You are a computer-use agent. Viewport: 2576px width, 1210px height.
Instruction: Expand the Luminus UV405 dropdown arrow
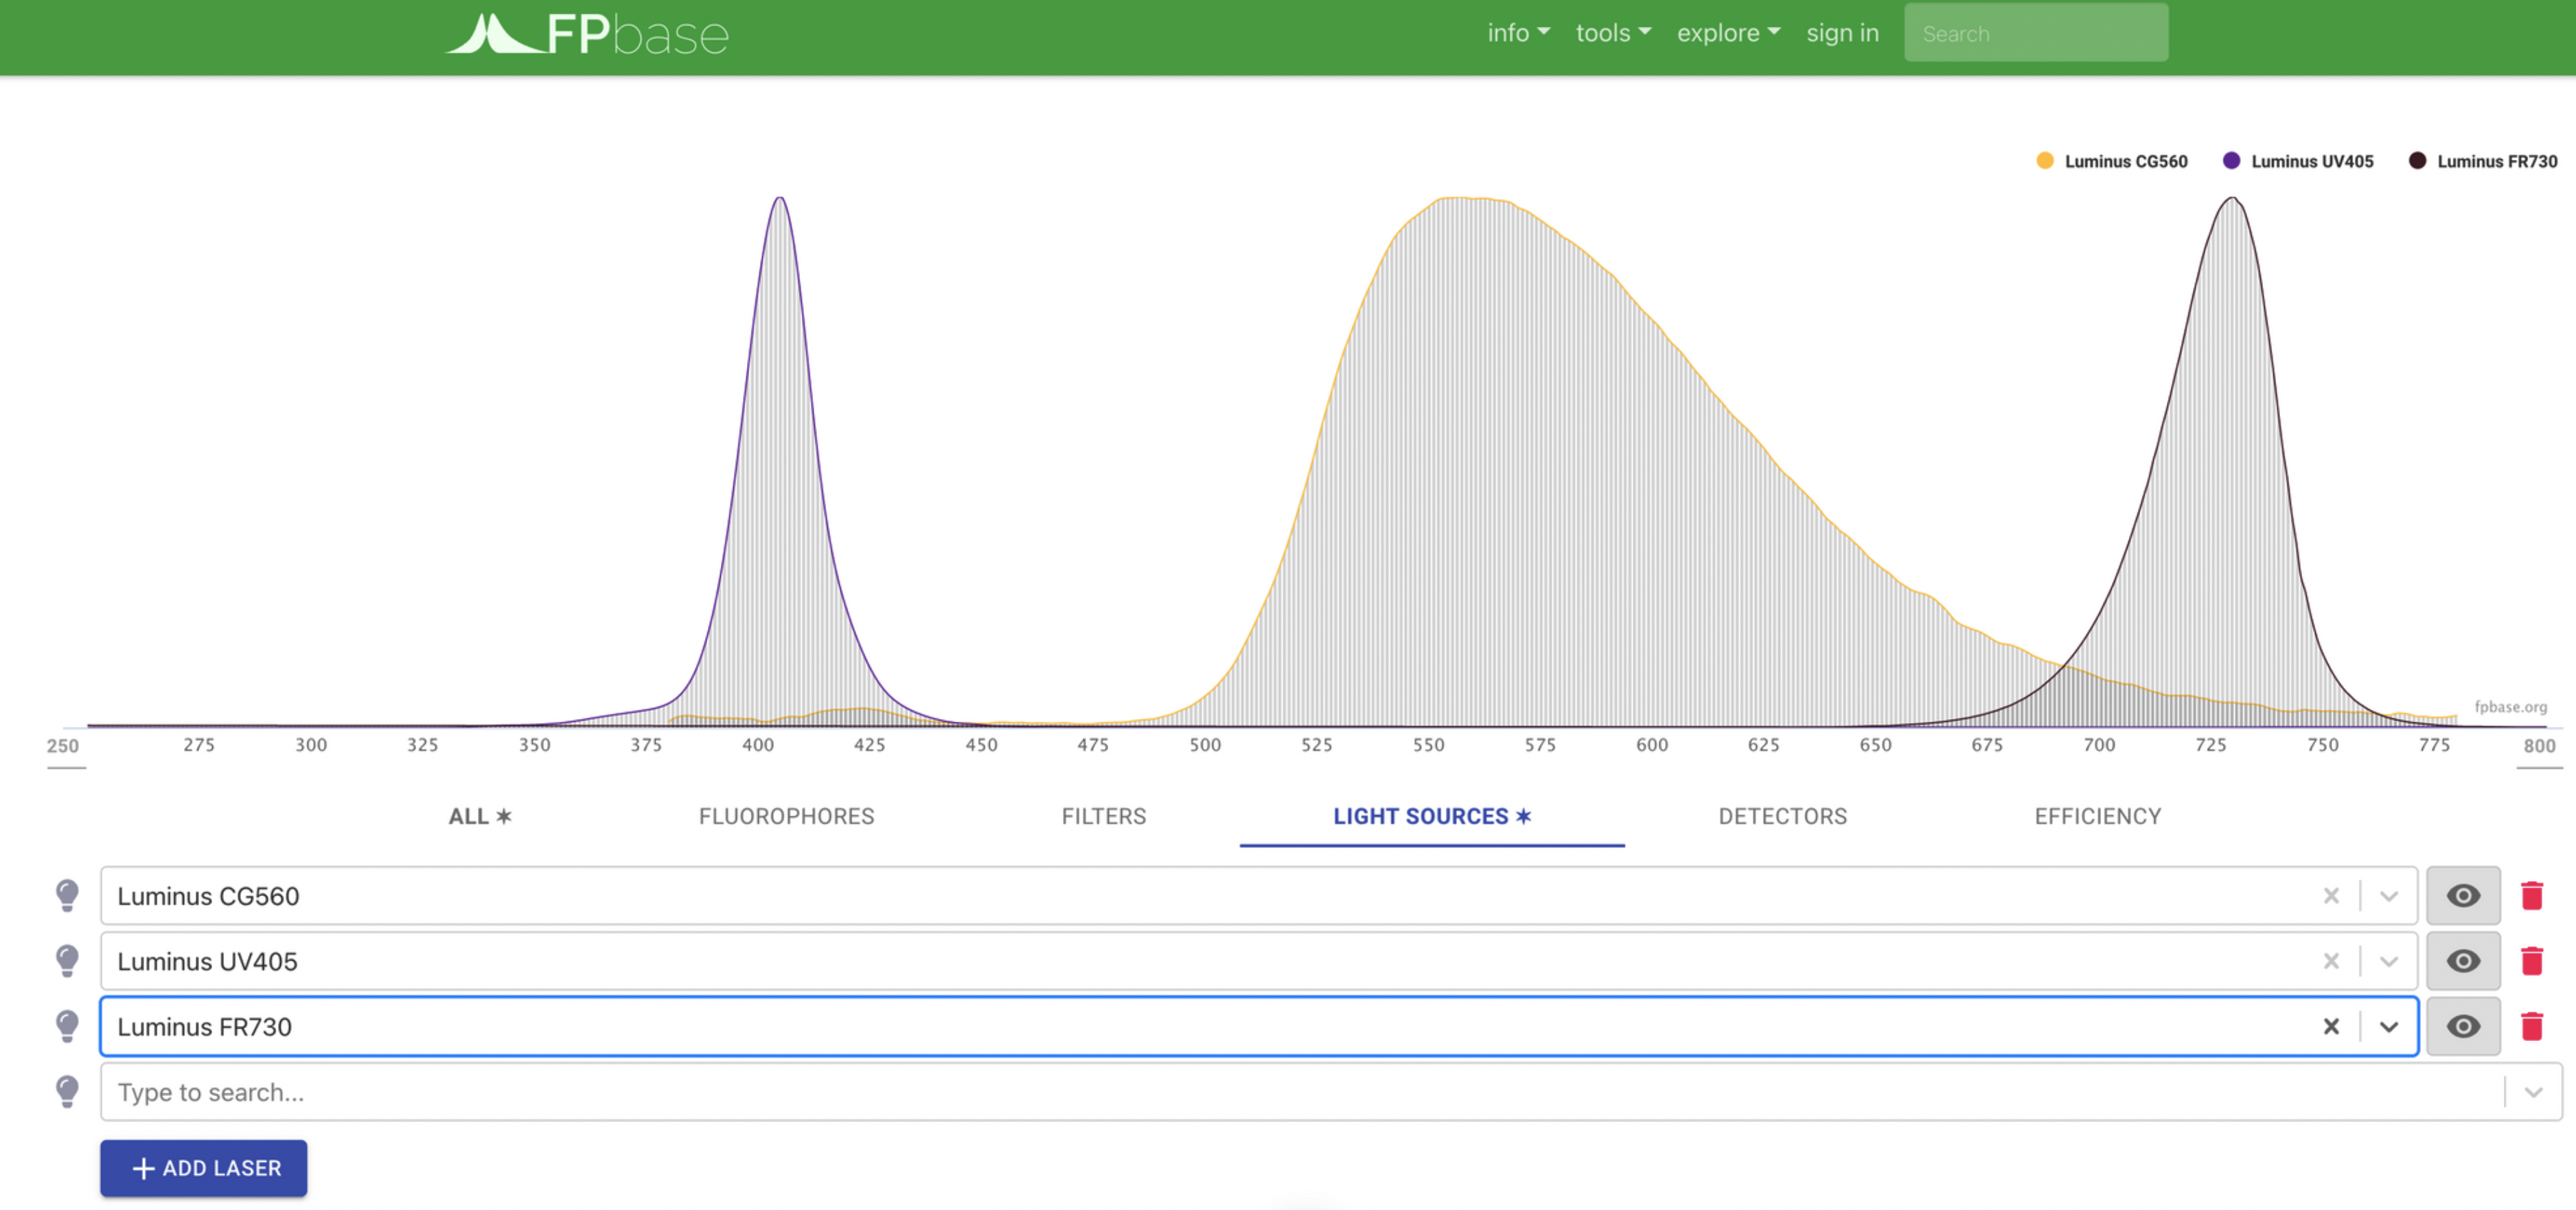2389,961
